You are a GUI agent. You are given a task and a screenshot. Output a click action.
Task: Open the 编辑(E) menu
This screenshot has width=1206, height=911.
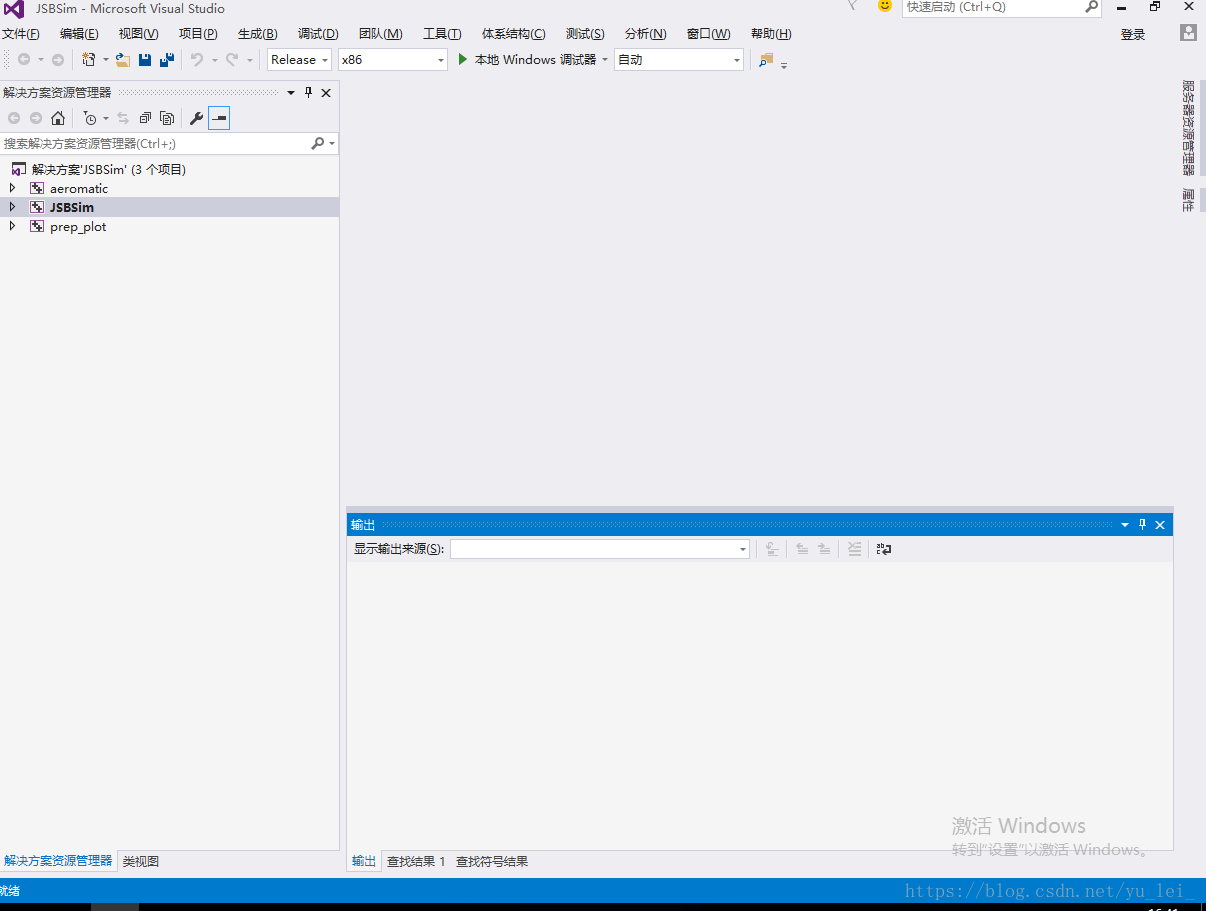pos(79,34)
